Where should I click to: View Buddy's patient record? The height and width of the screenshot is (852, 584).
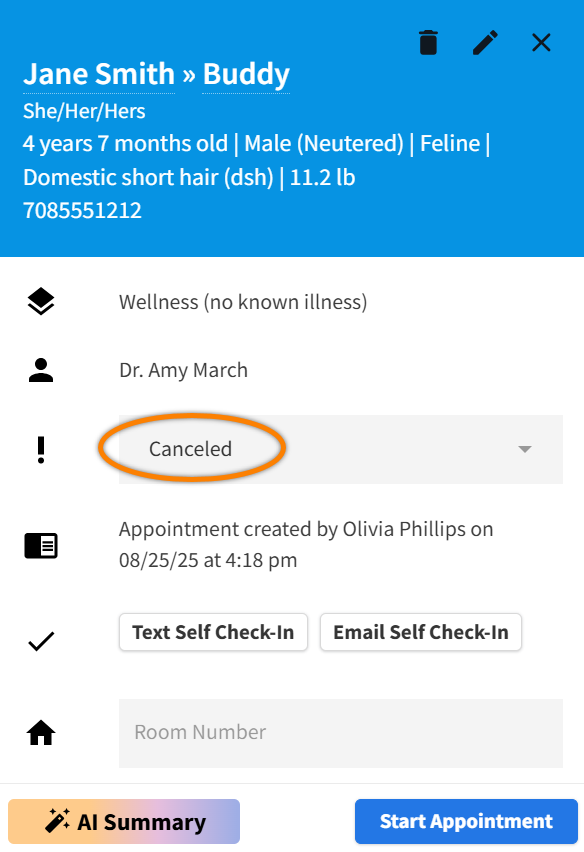point(245,75)
